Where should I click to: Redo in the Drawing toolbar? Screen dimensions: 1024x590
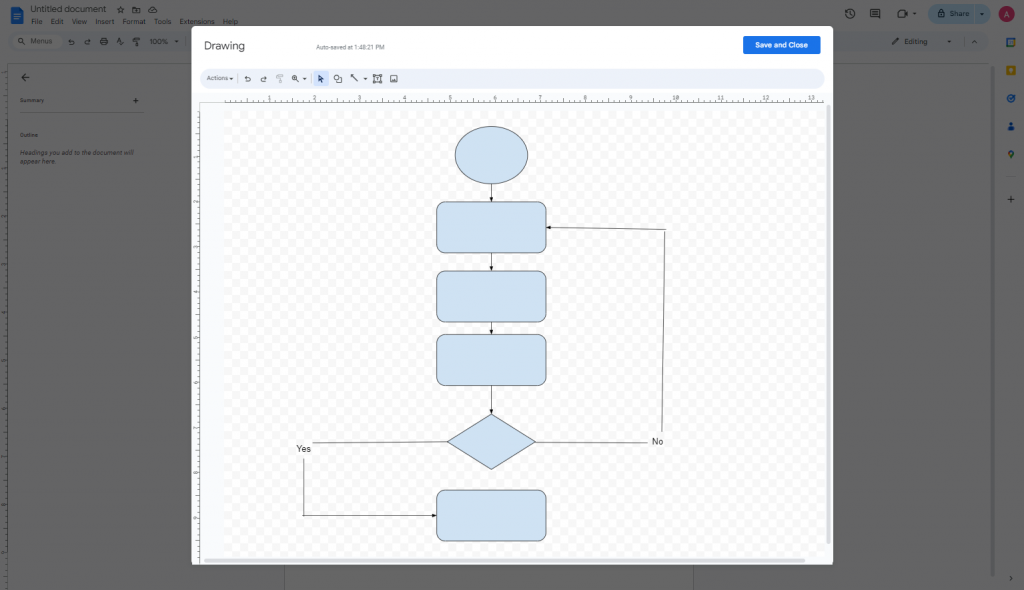click(263, 78)
